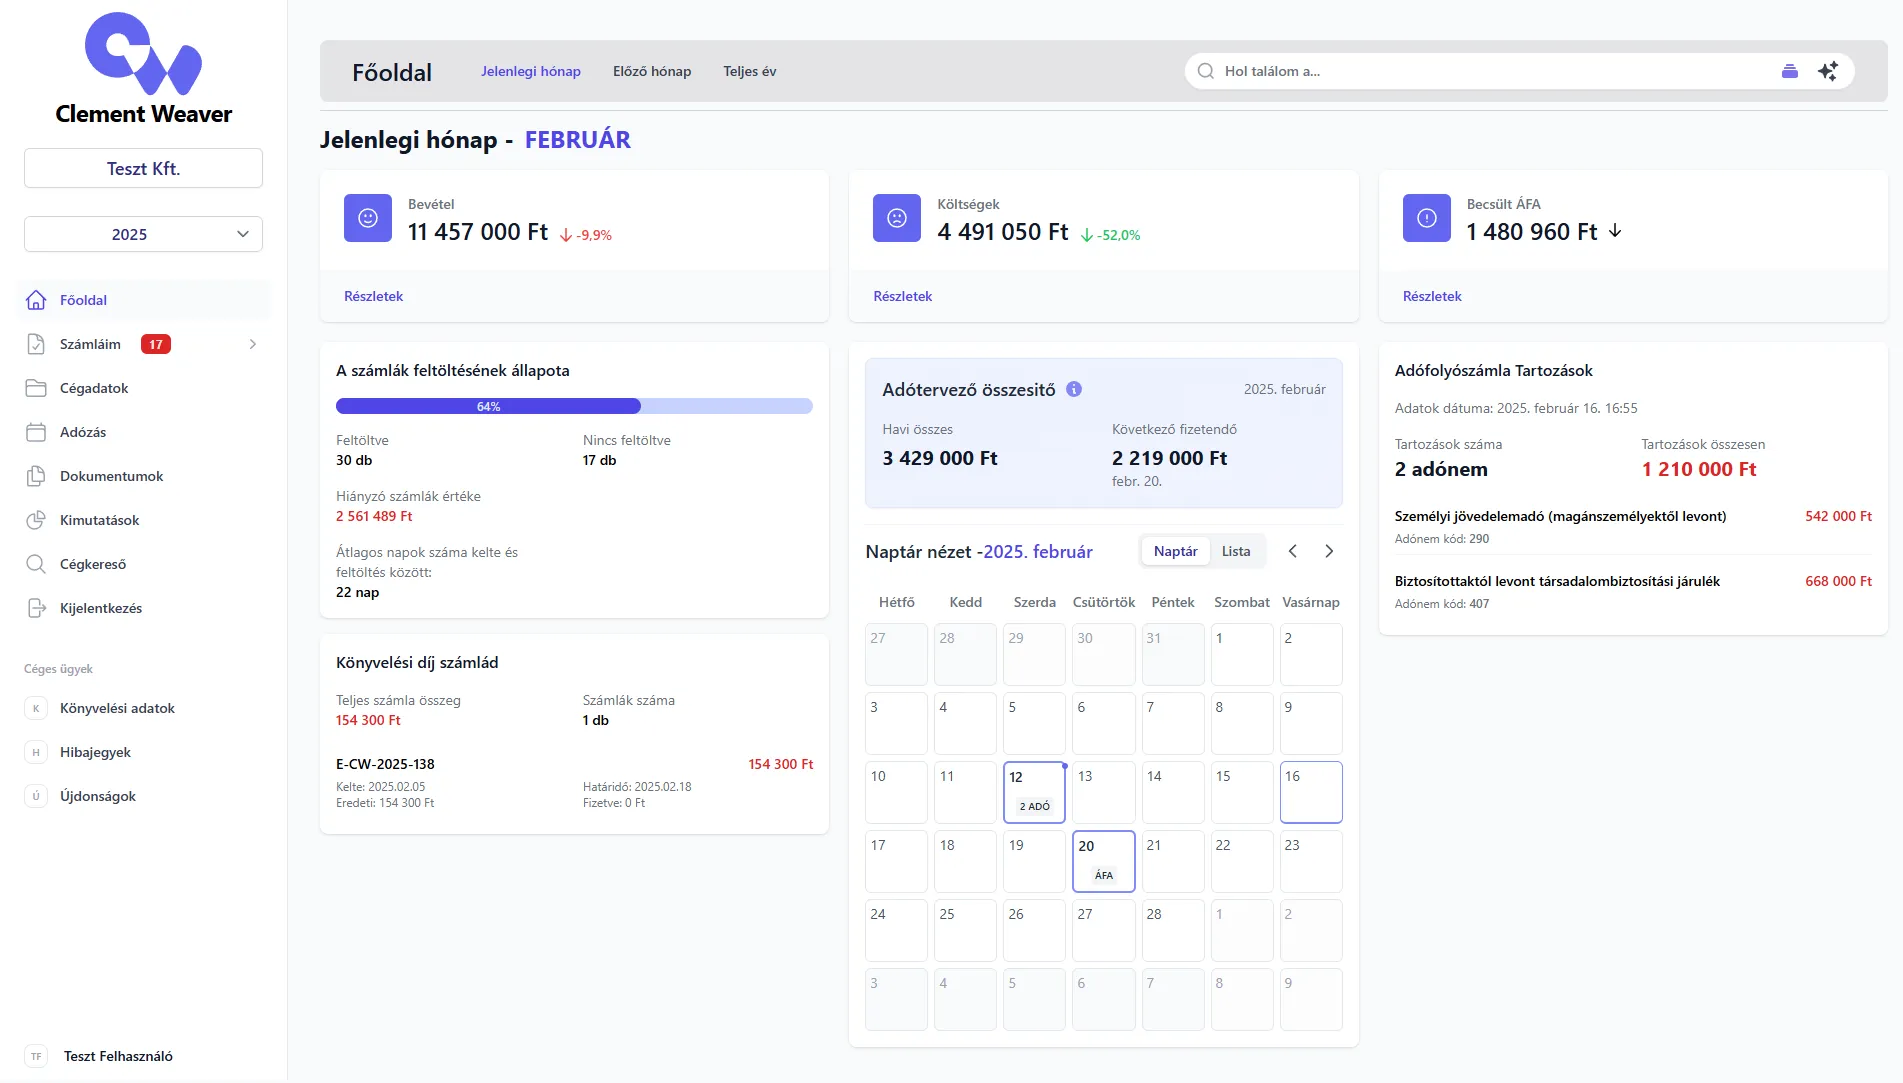The width and height of the screenshot is (1903, 1083).
Task: Click the Kimutatások pie chart icon
Action: 36,520
